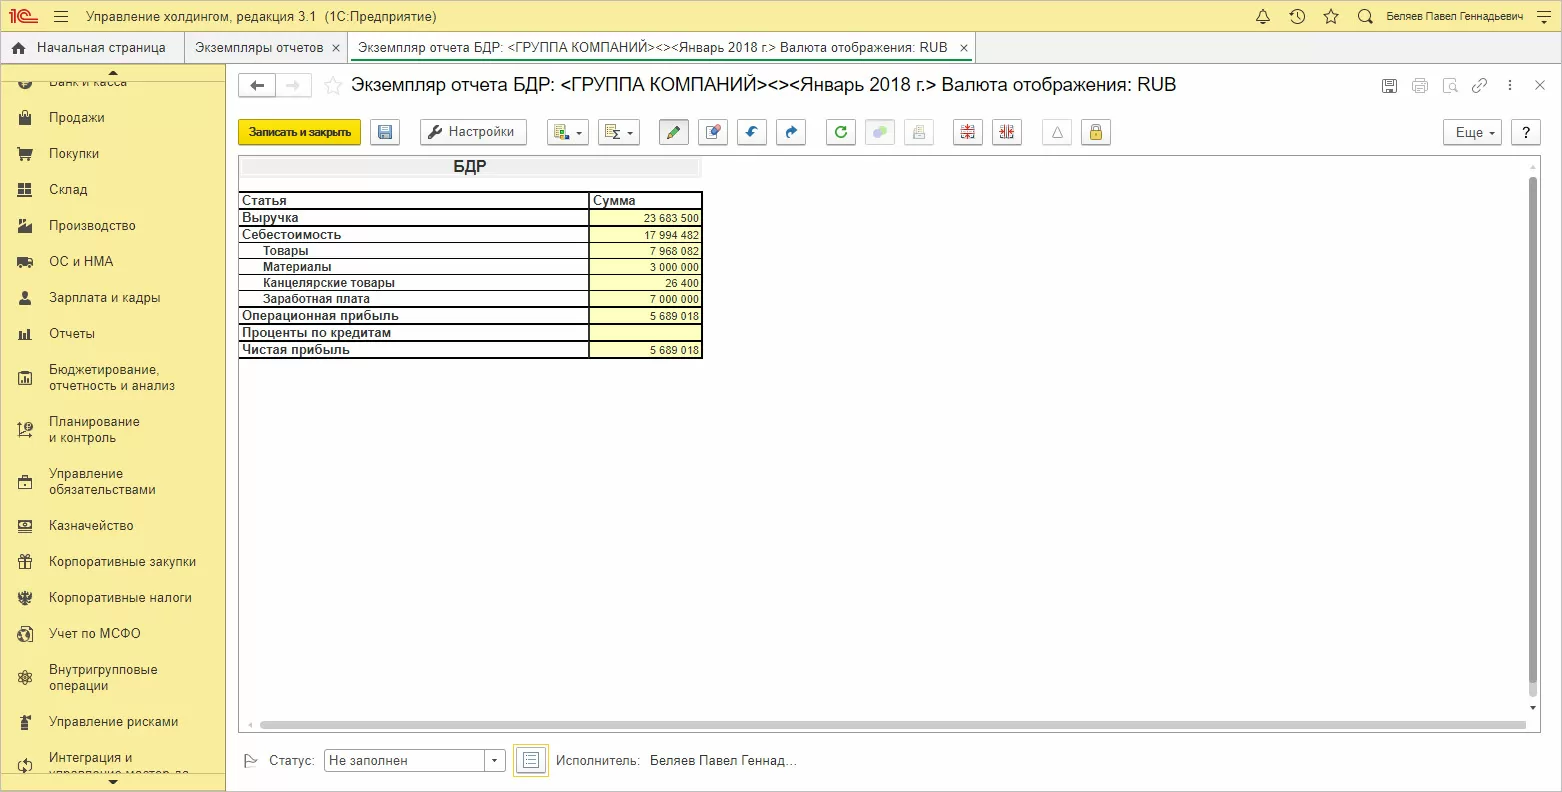Expand the Еще dropdown menu
This screenshot has width=1562, height=792.
1472,132
